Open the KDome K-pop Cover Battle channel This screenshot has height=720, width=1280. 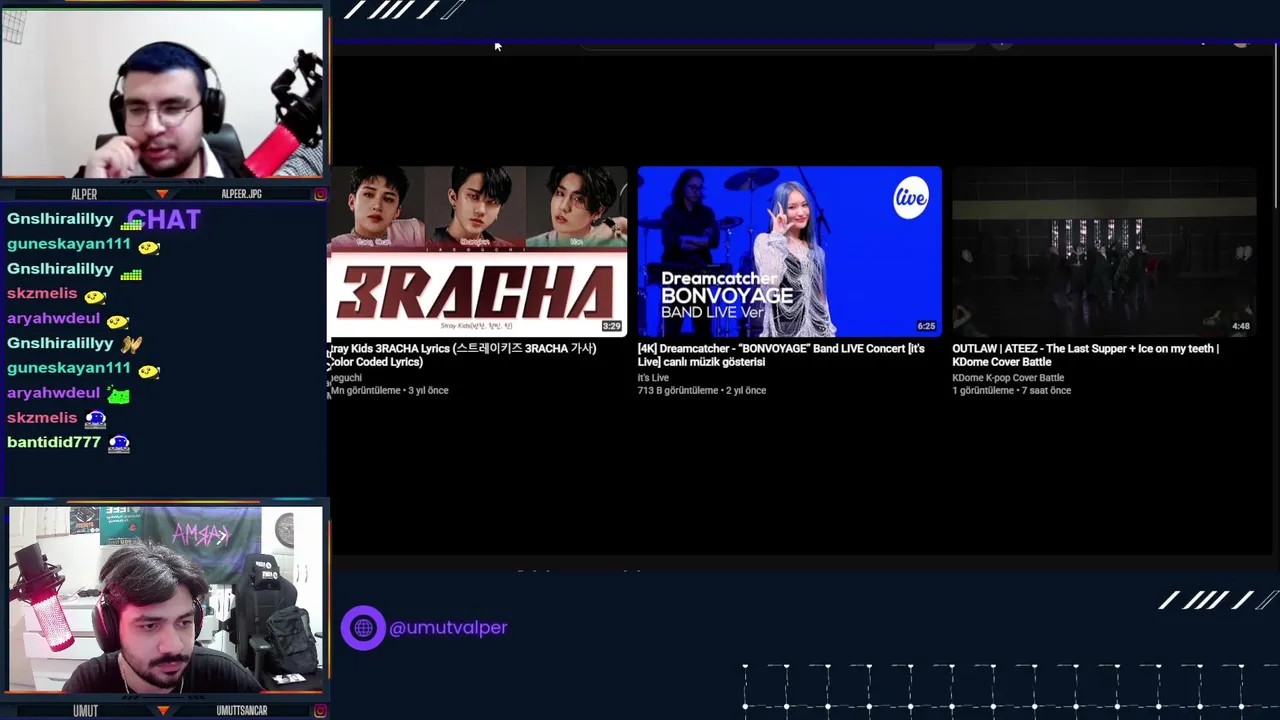click(x=1008, y=378)
